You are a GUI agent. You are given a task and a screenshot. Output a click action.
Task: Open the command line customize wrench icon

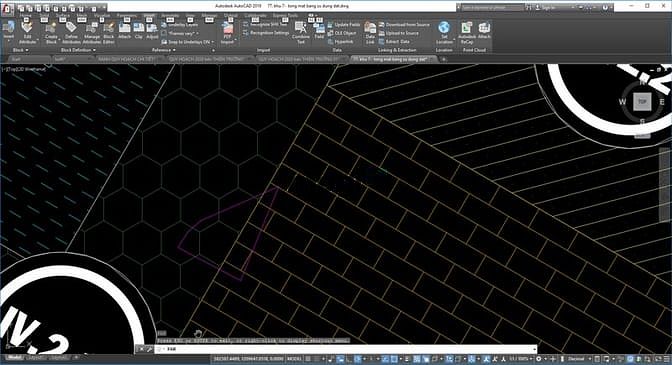pos(150,349)
